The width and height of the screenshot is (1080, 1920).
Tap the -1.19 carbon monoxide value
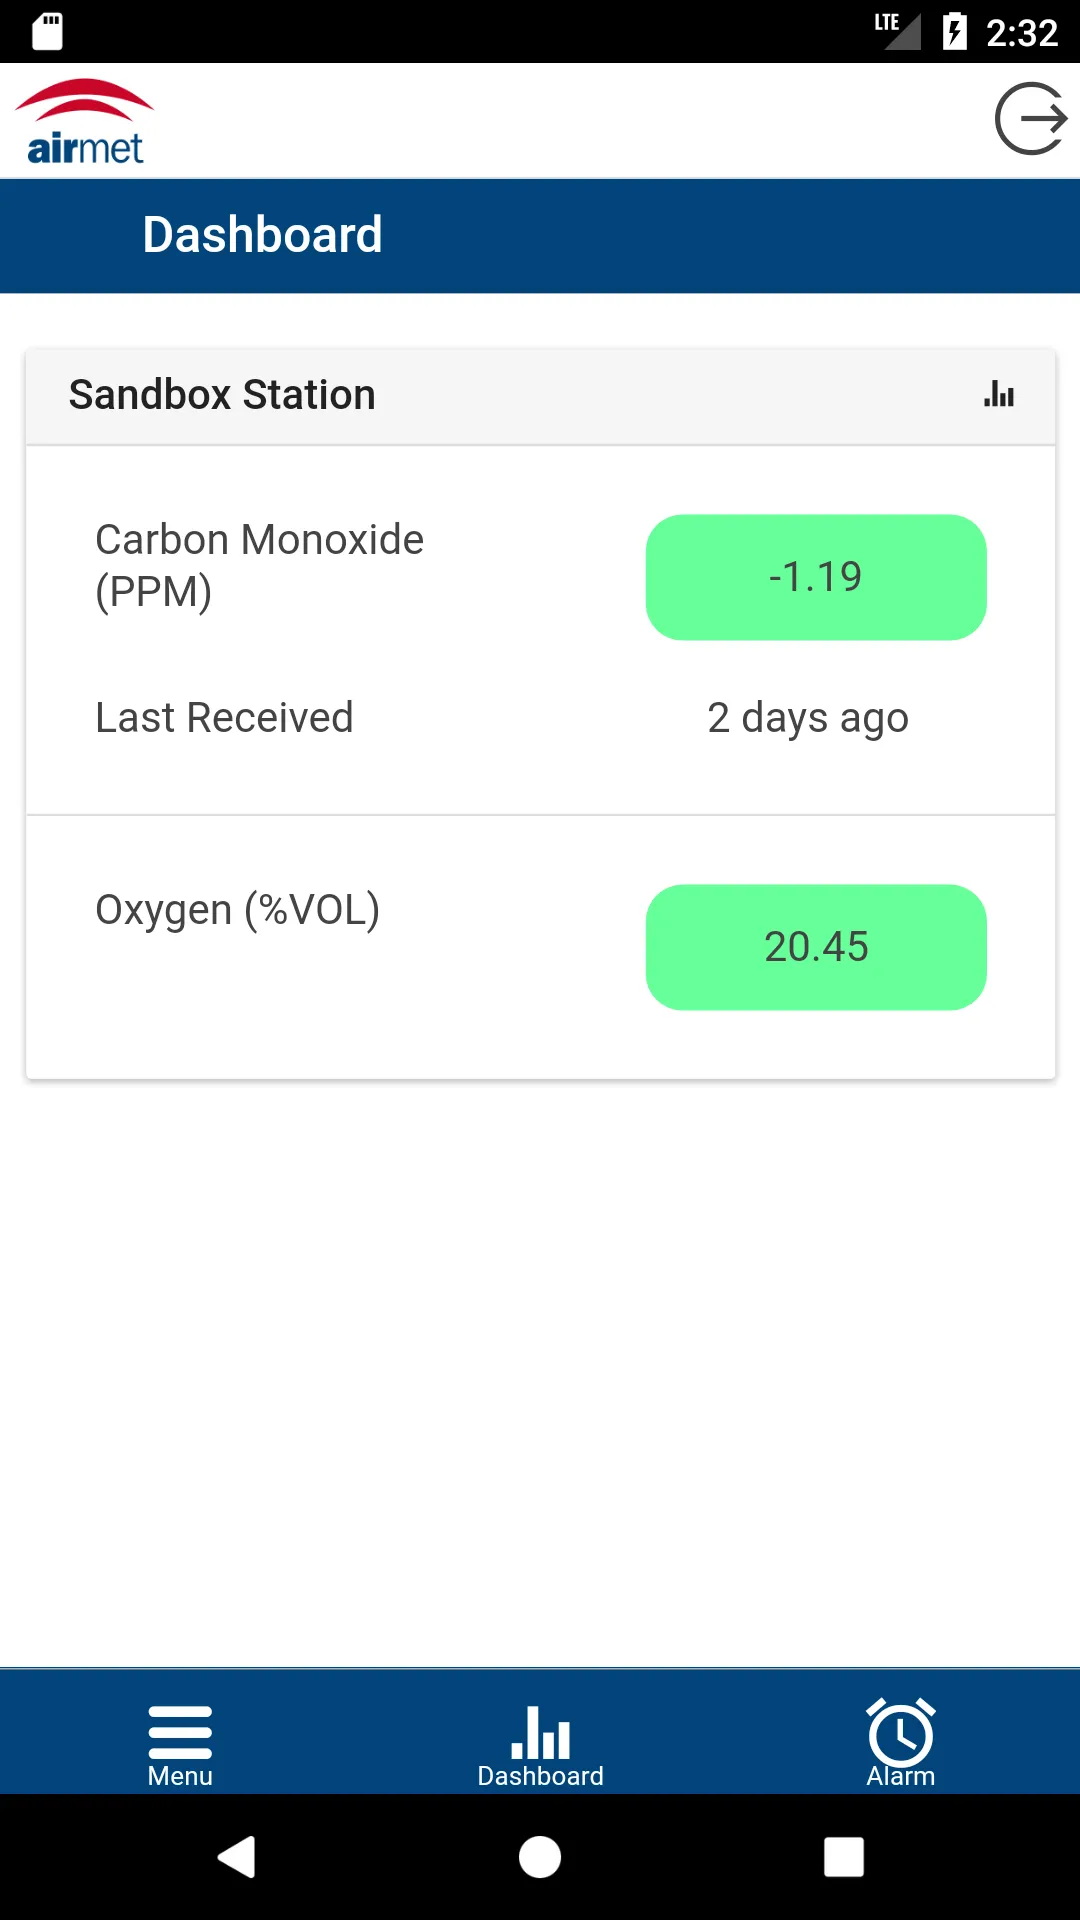click(816, 577)
